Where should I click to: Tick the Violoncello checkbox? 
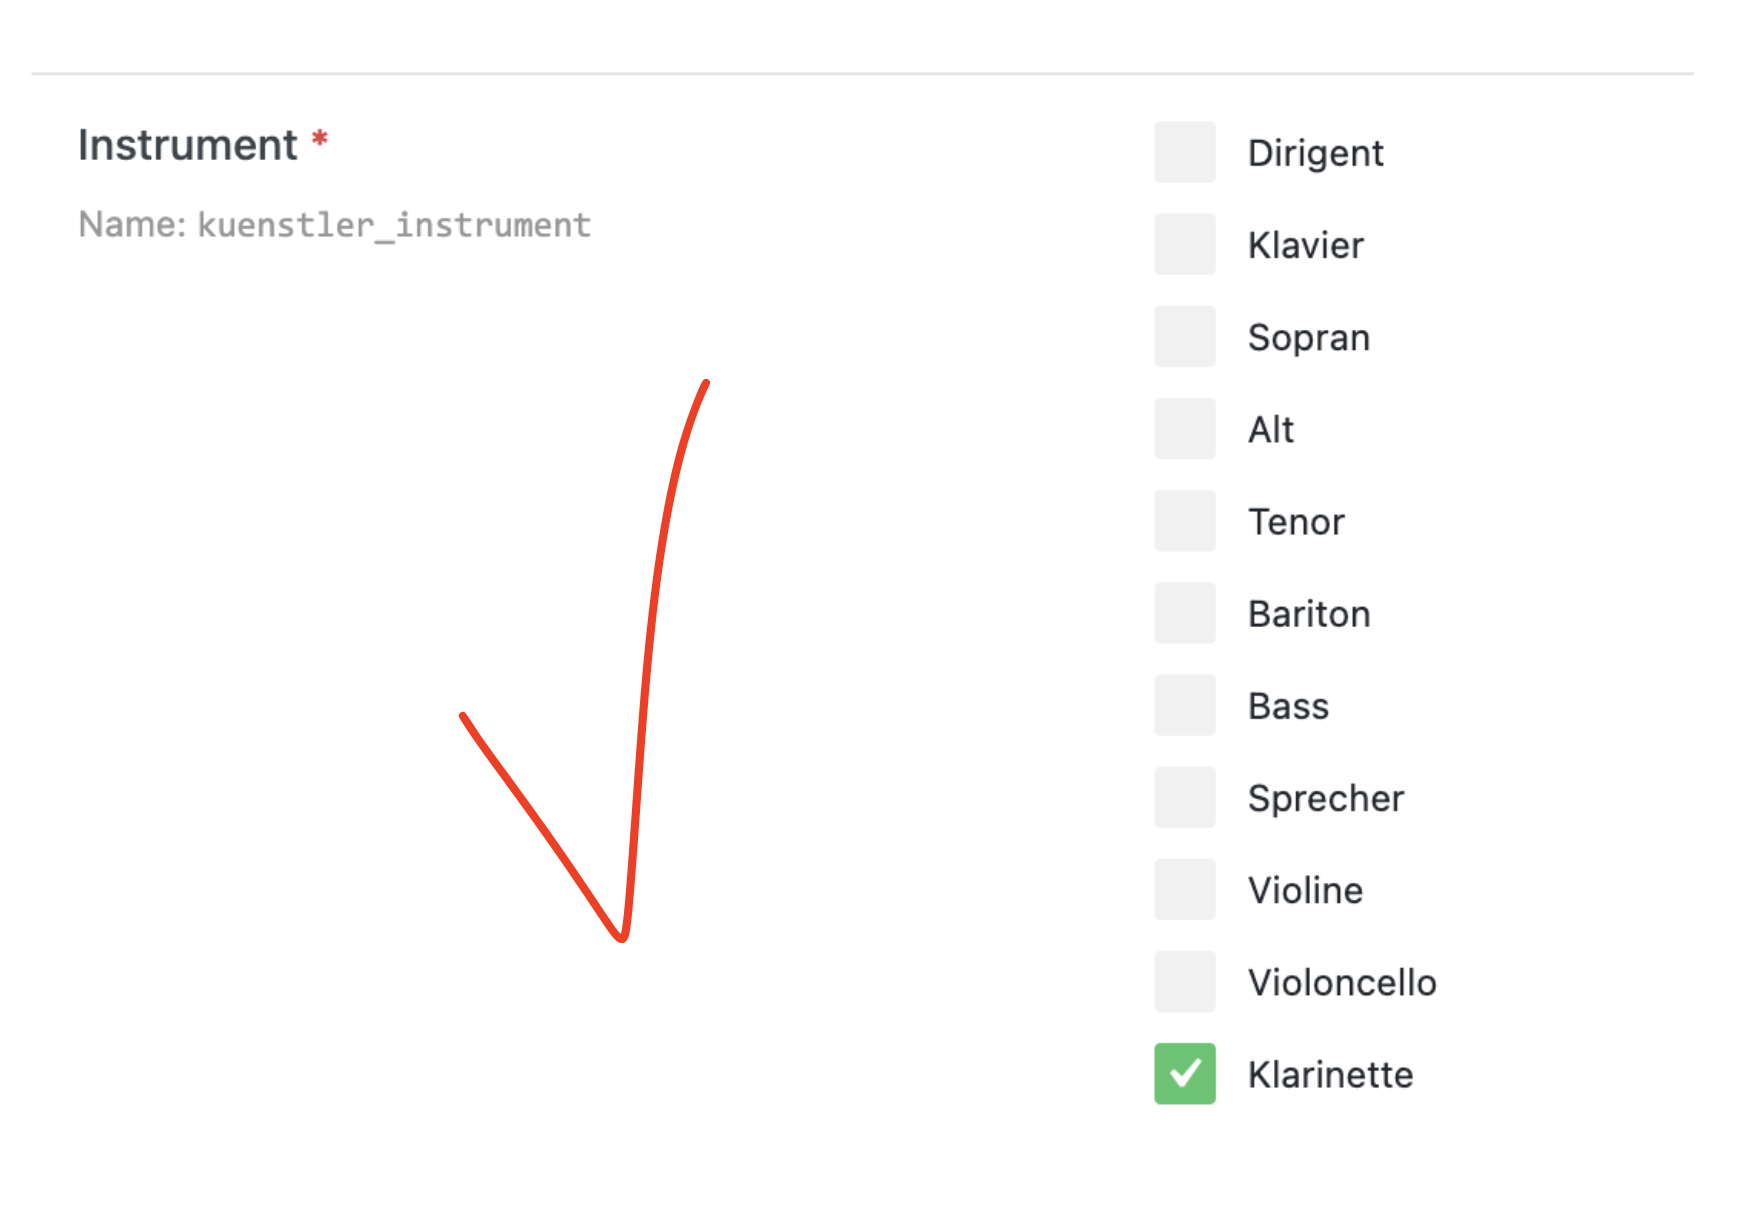[x=1184, y=982]
